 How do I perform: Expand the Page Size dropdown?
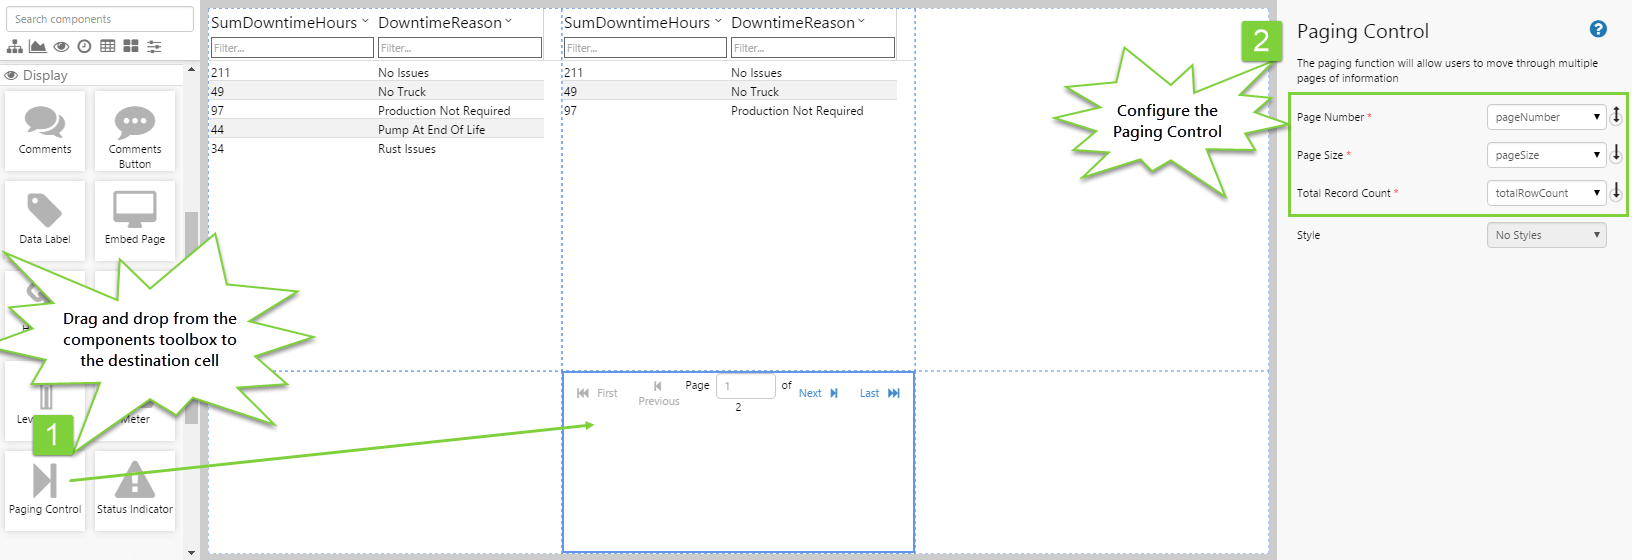[1546, 155]
